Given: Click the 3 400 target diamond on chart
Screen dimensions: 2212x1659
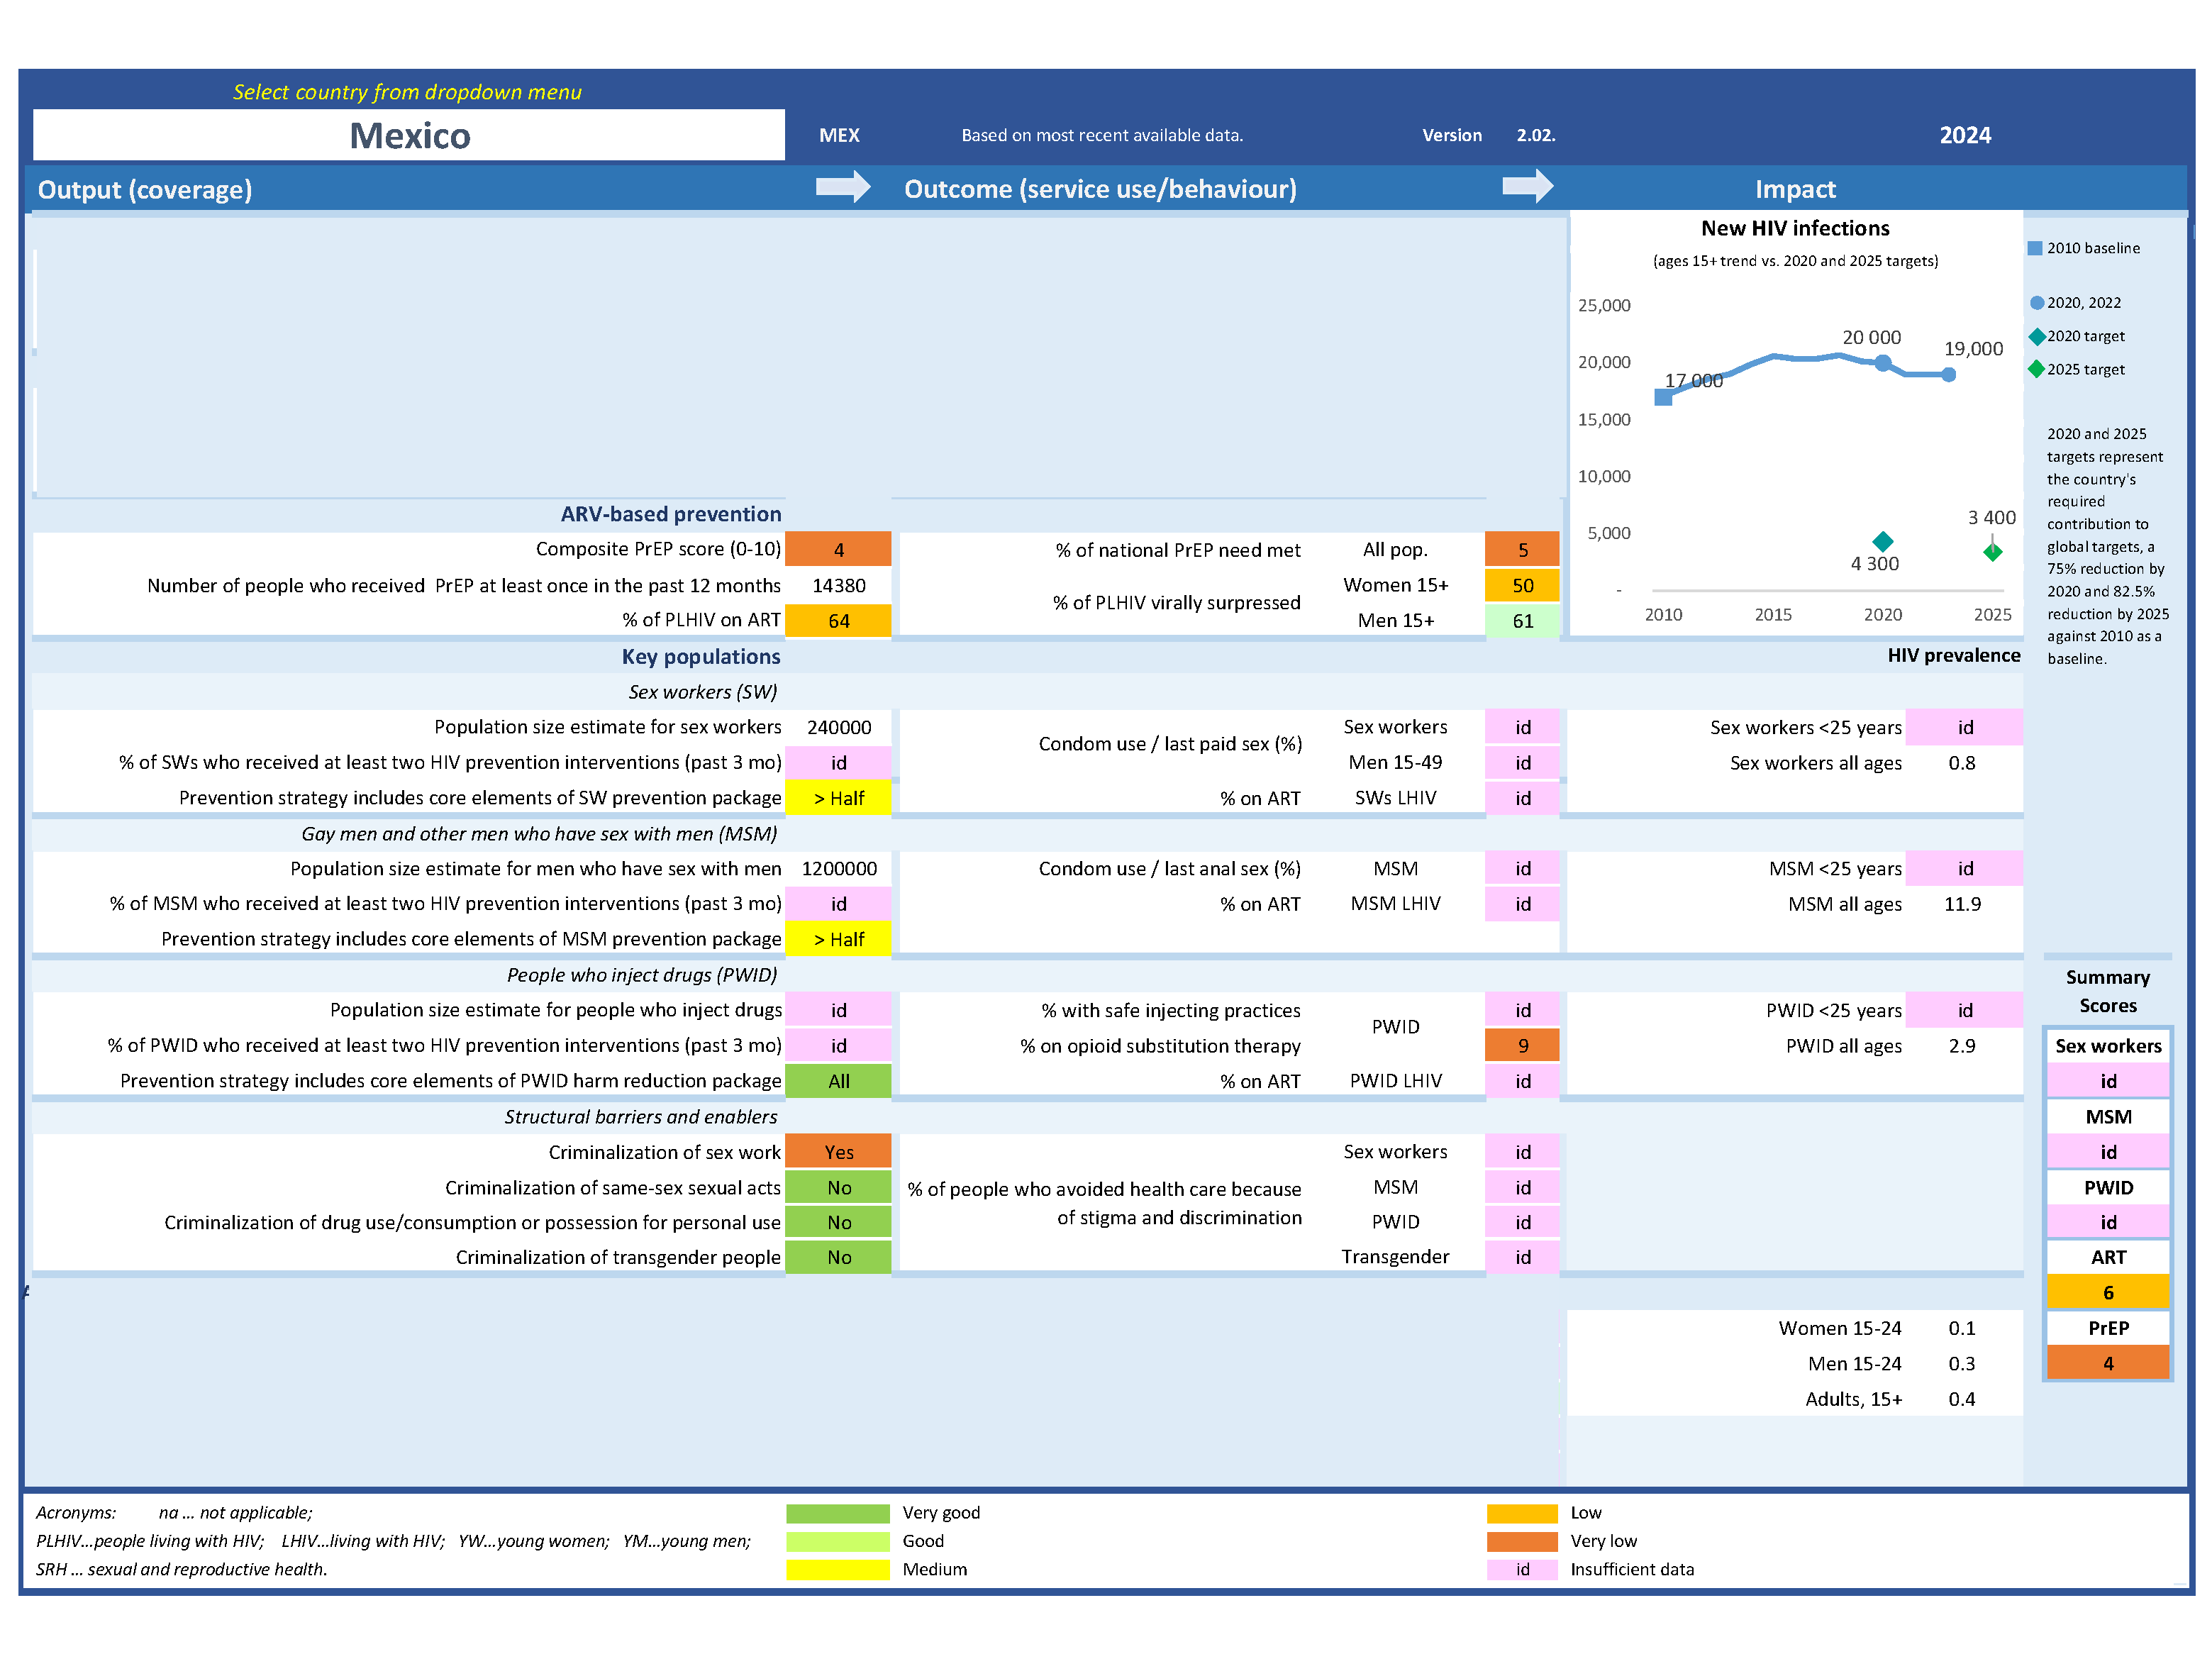Looking at the screenshot, I should [x=1993, y=551].
